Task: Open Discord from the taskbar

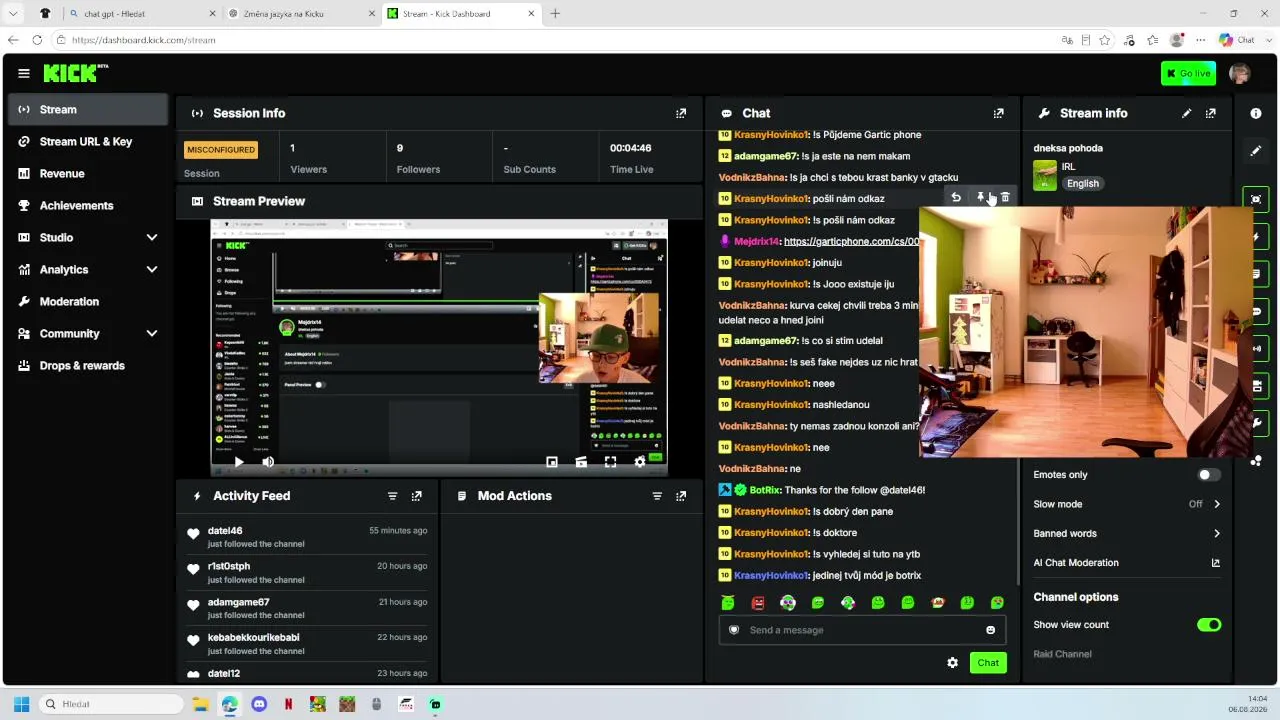Action: (259, 704)
